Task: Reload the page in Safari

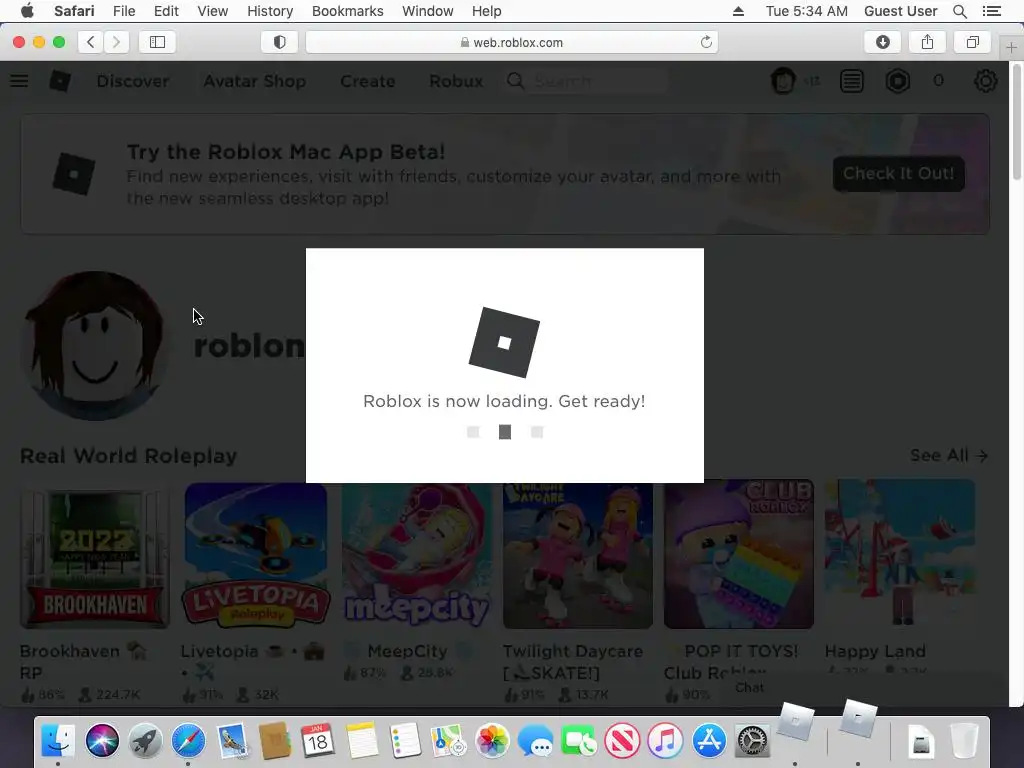Action: (706, 42)
